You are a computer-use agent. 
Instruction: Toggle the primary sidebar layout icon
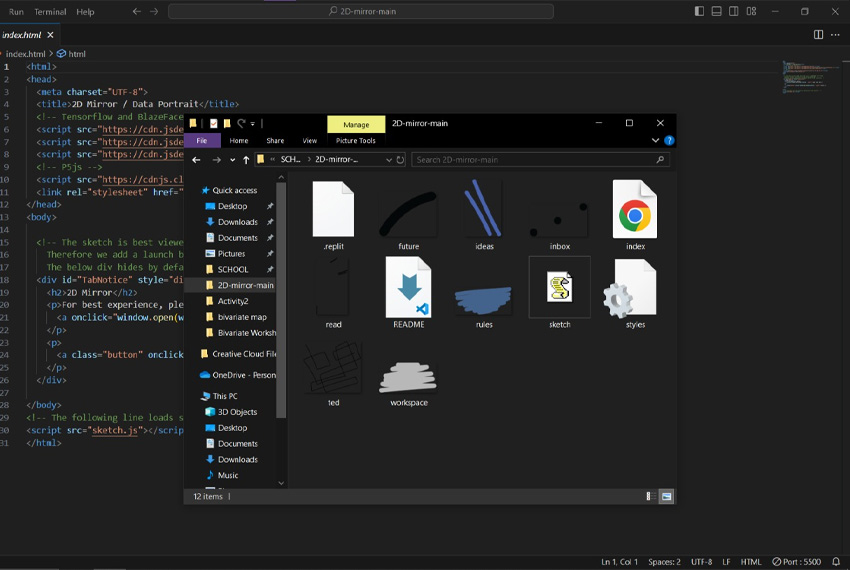click(x=699, y=12)
